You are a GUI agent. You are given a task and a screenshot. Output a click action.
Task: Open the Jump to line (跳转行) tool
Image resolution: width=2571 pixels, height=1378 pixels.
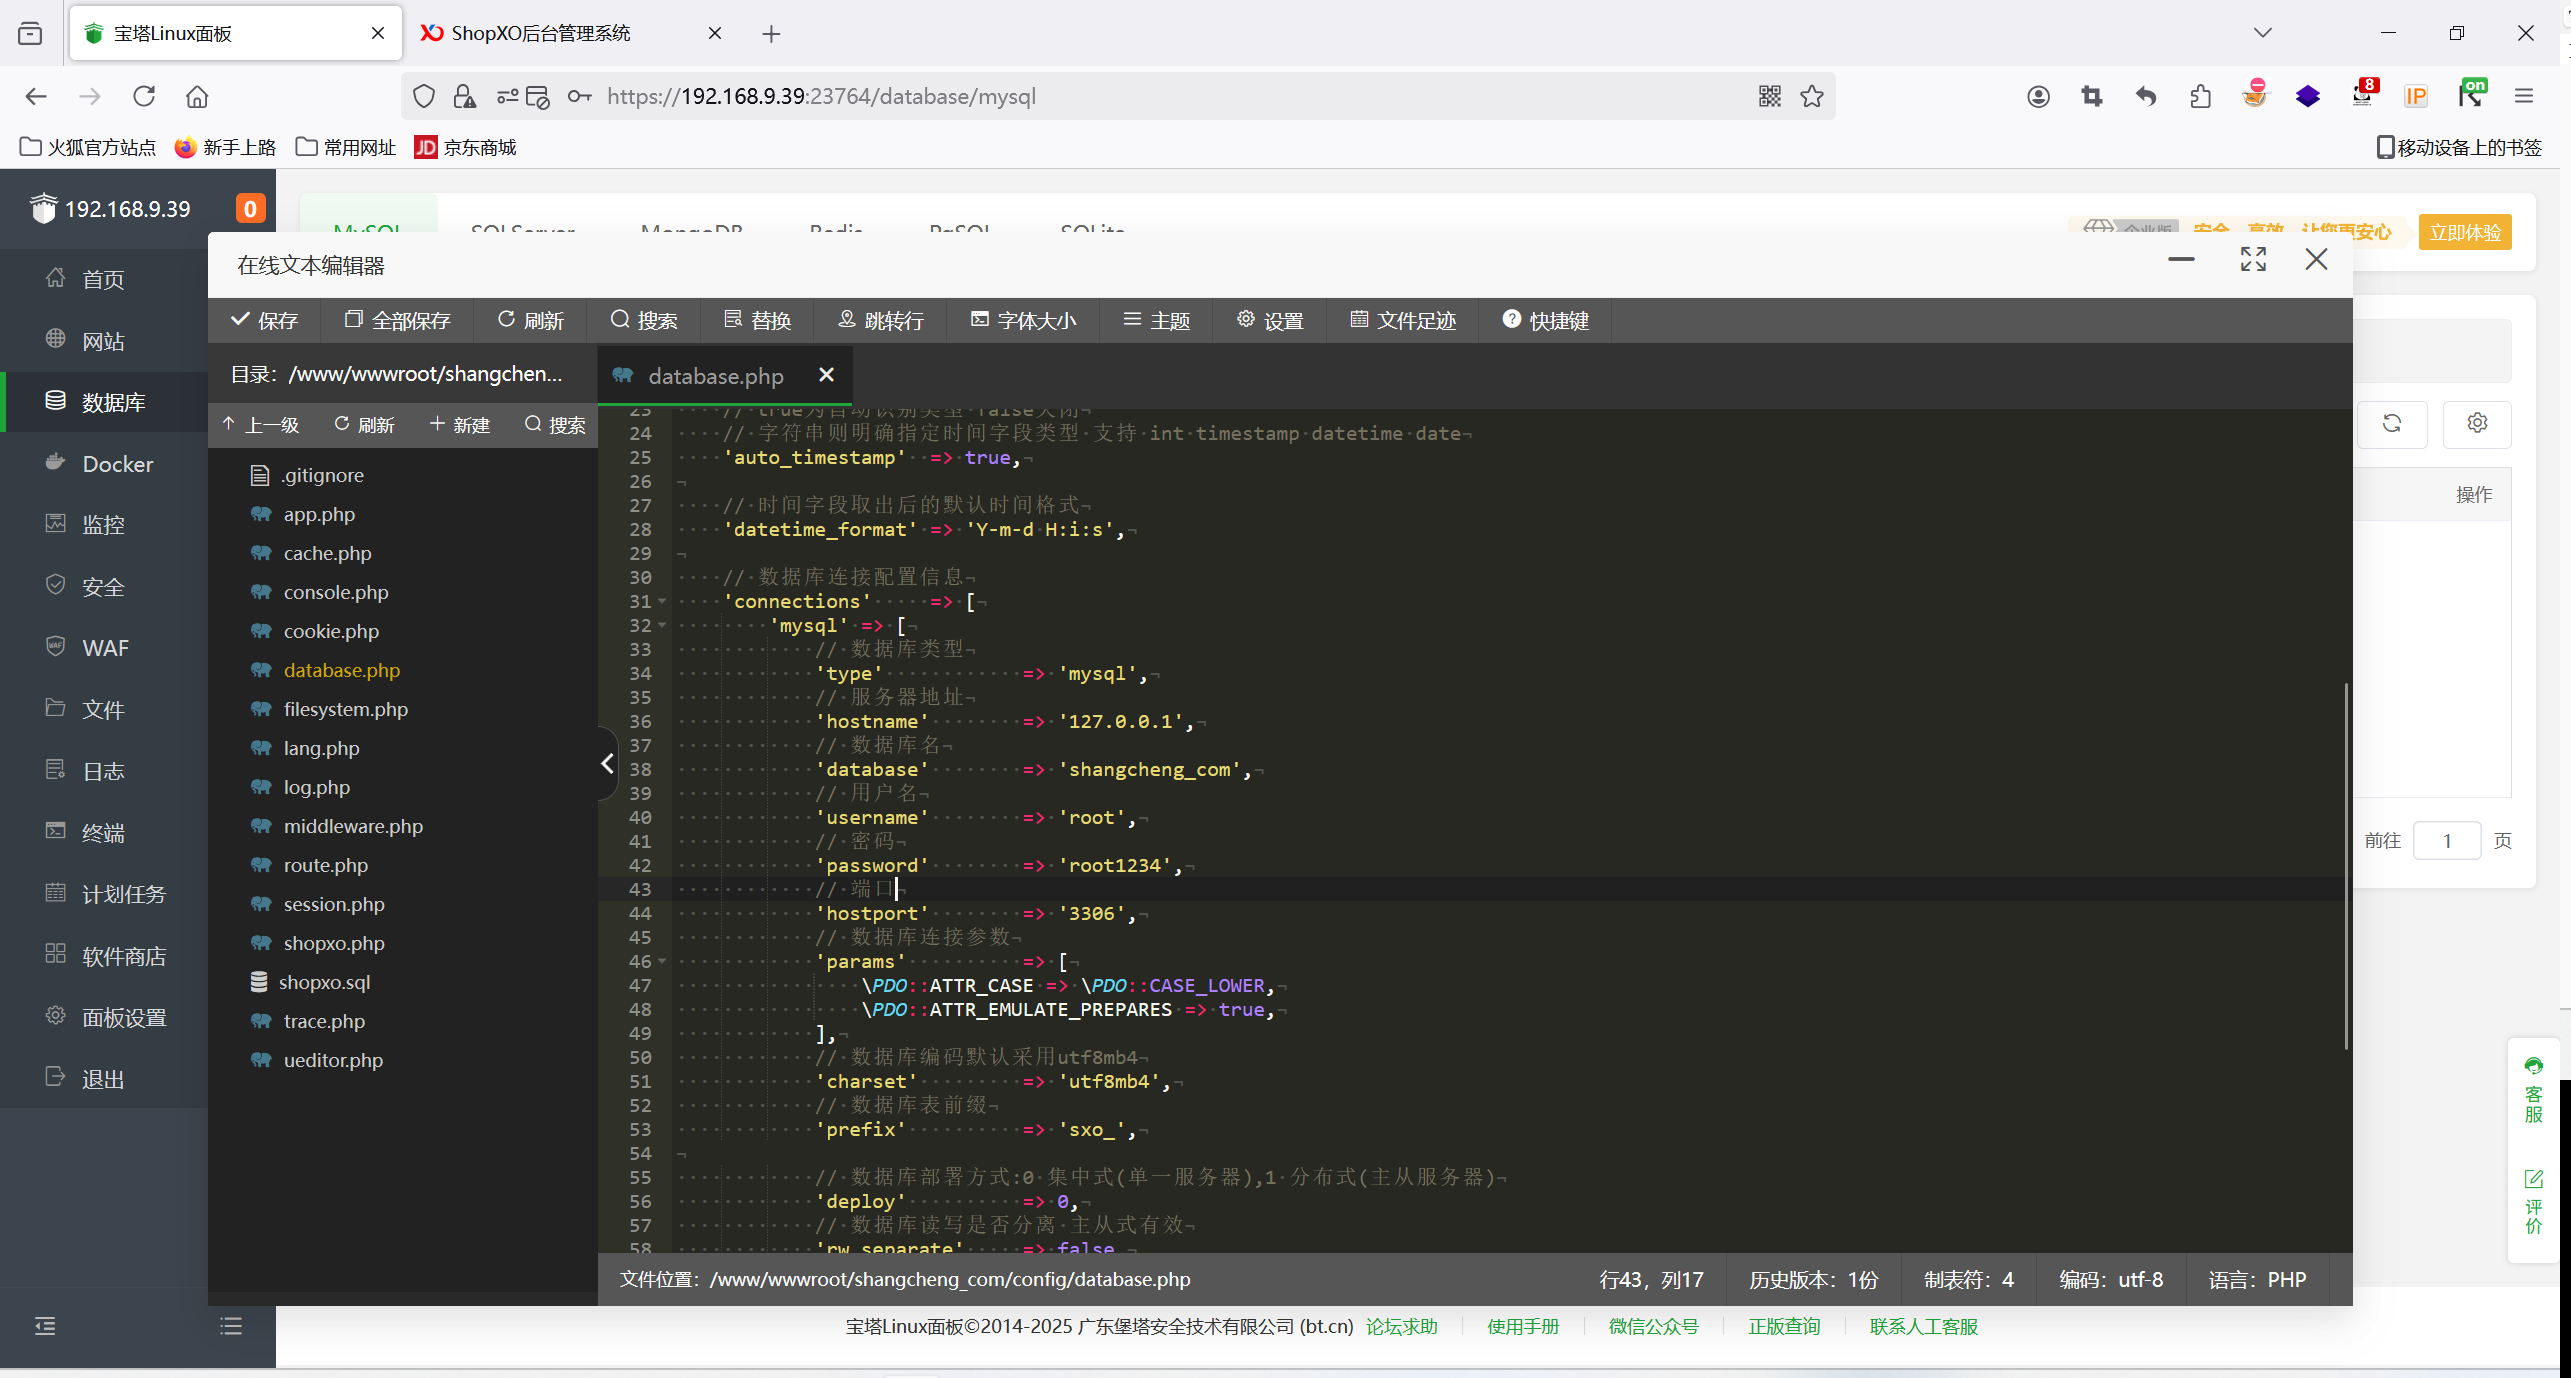click(880, 320)
